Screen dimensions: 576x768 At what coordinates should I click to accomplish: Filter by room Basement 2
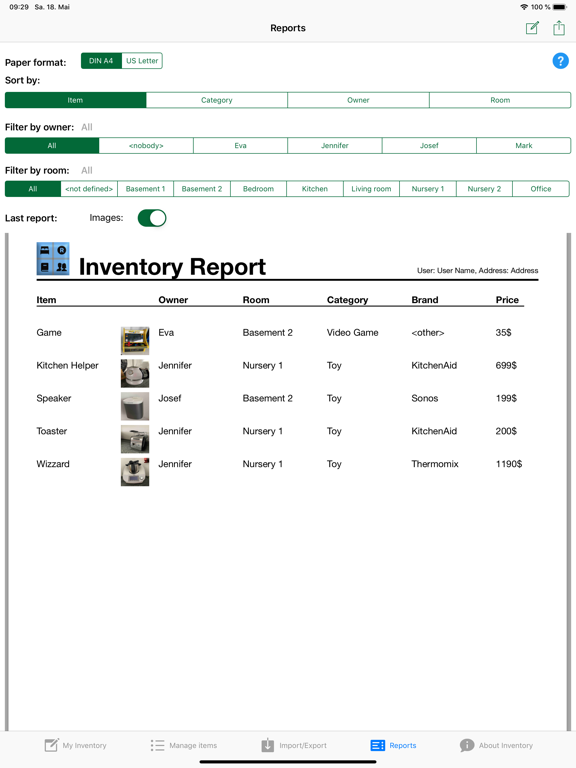(x=202, y=189)
